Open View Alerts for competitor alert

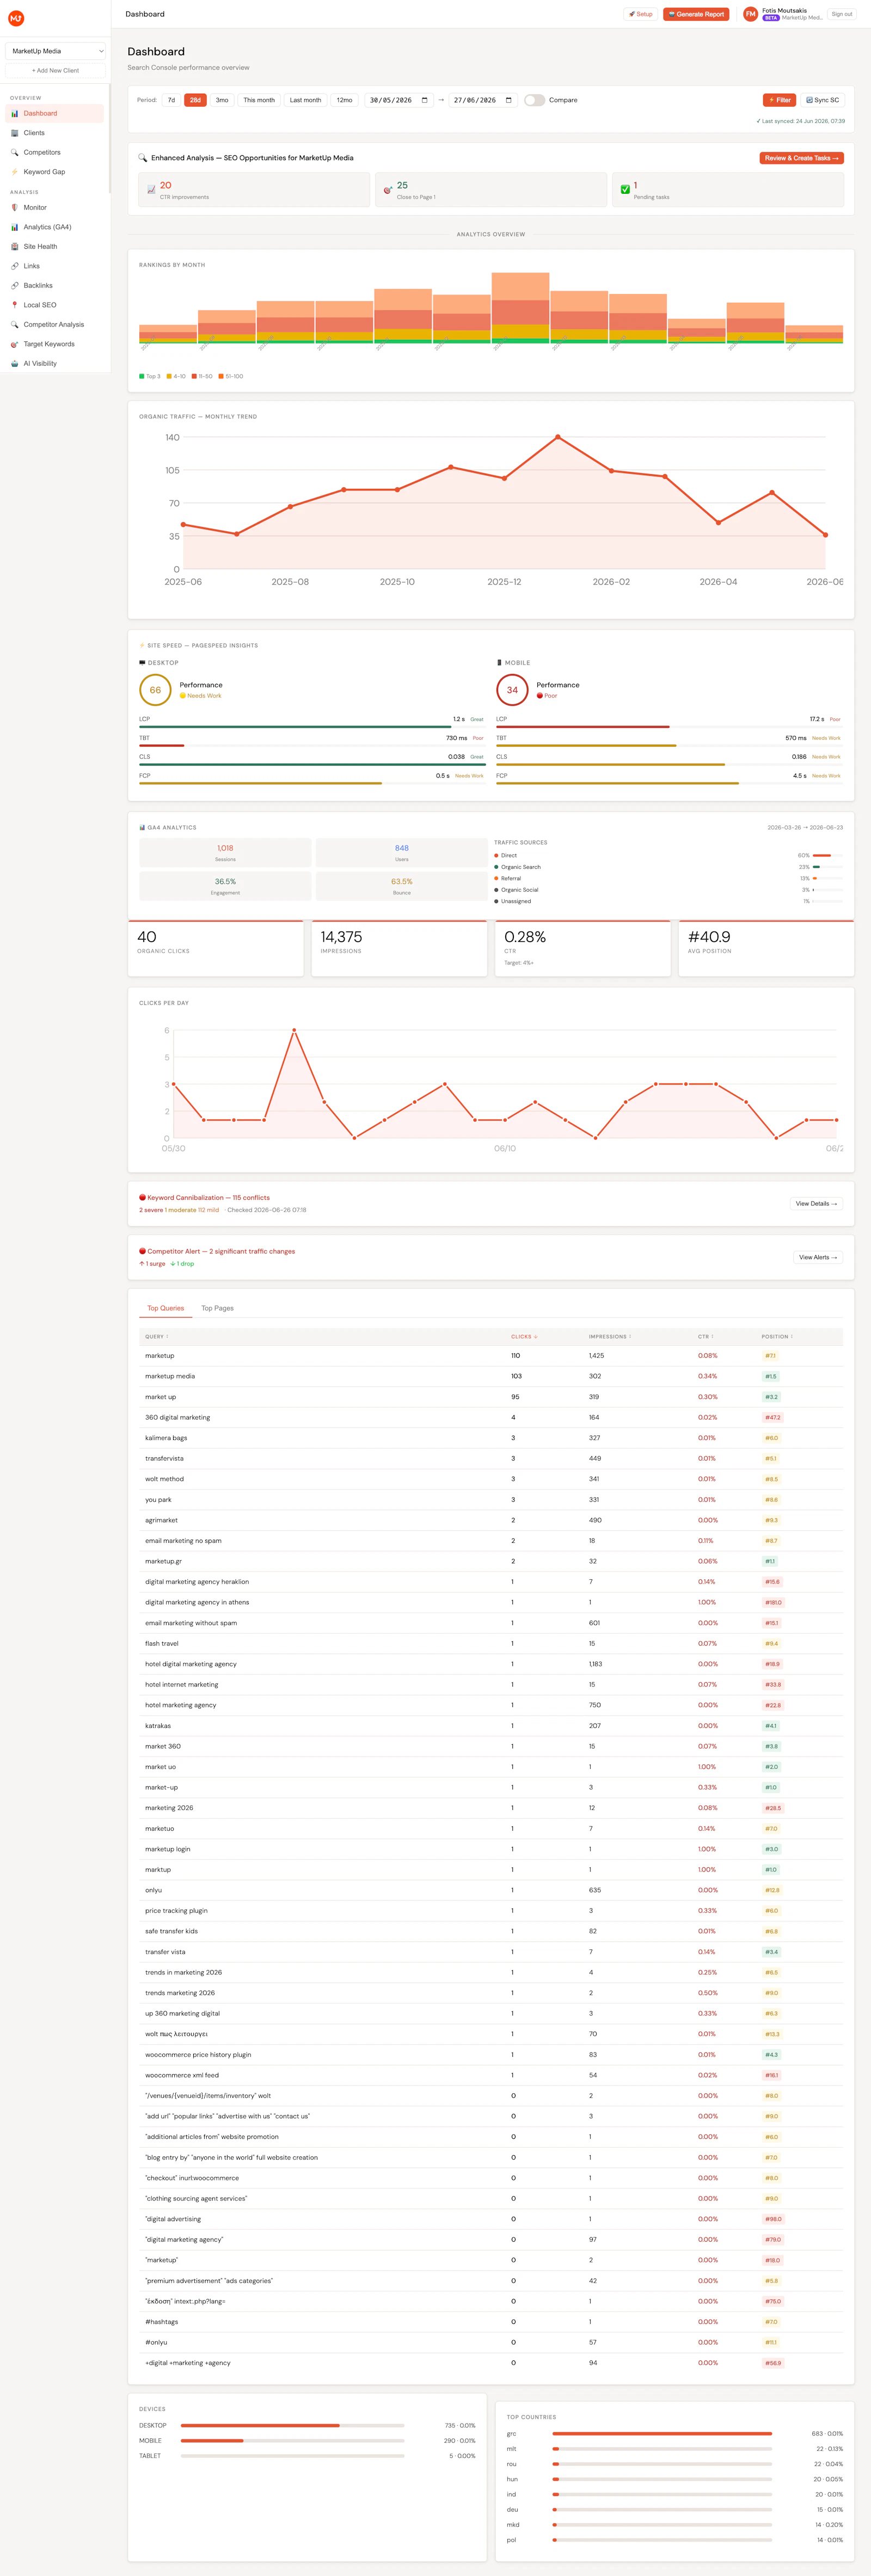tap(818, 1257)
